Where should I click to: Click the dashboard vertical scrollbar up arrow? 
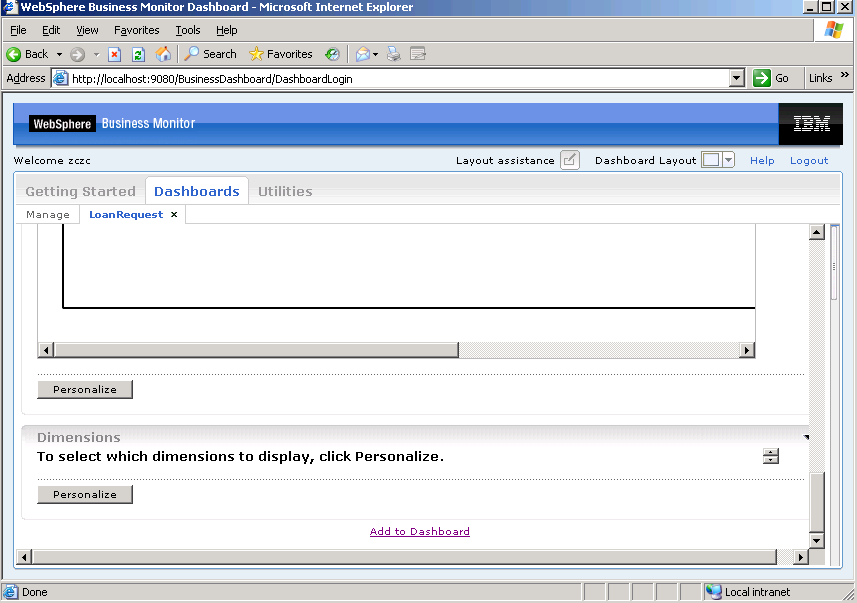point(817,232)
